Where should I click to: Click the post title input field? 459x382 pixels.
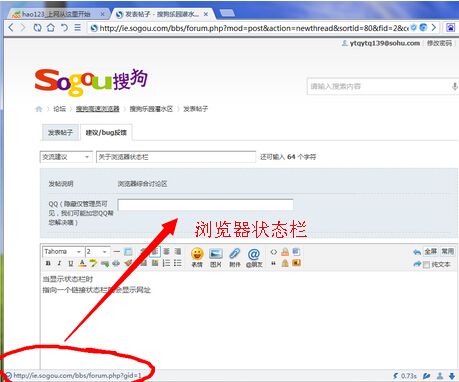click(x=176, y=157)
